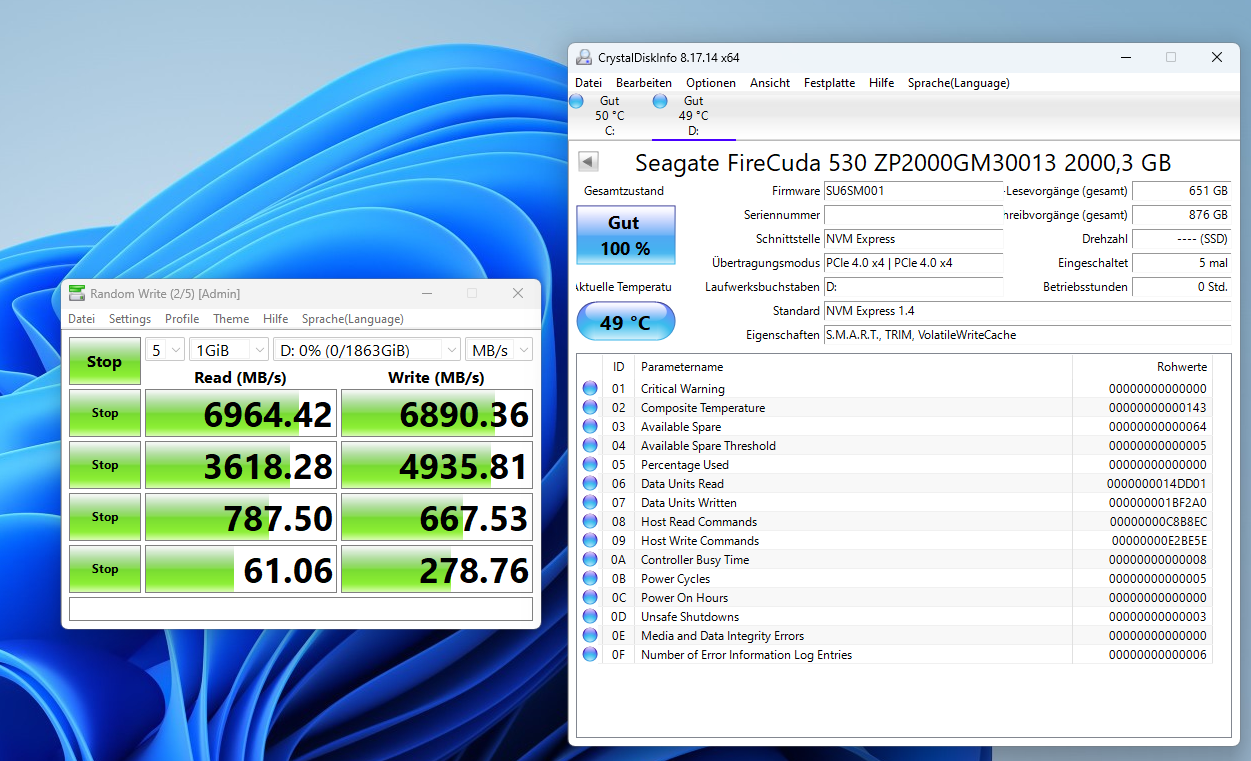This screenshot has width=1251, height=761.
Task: Select drive D: status orb icon
Action: 660,101
